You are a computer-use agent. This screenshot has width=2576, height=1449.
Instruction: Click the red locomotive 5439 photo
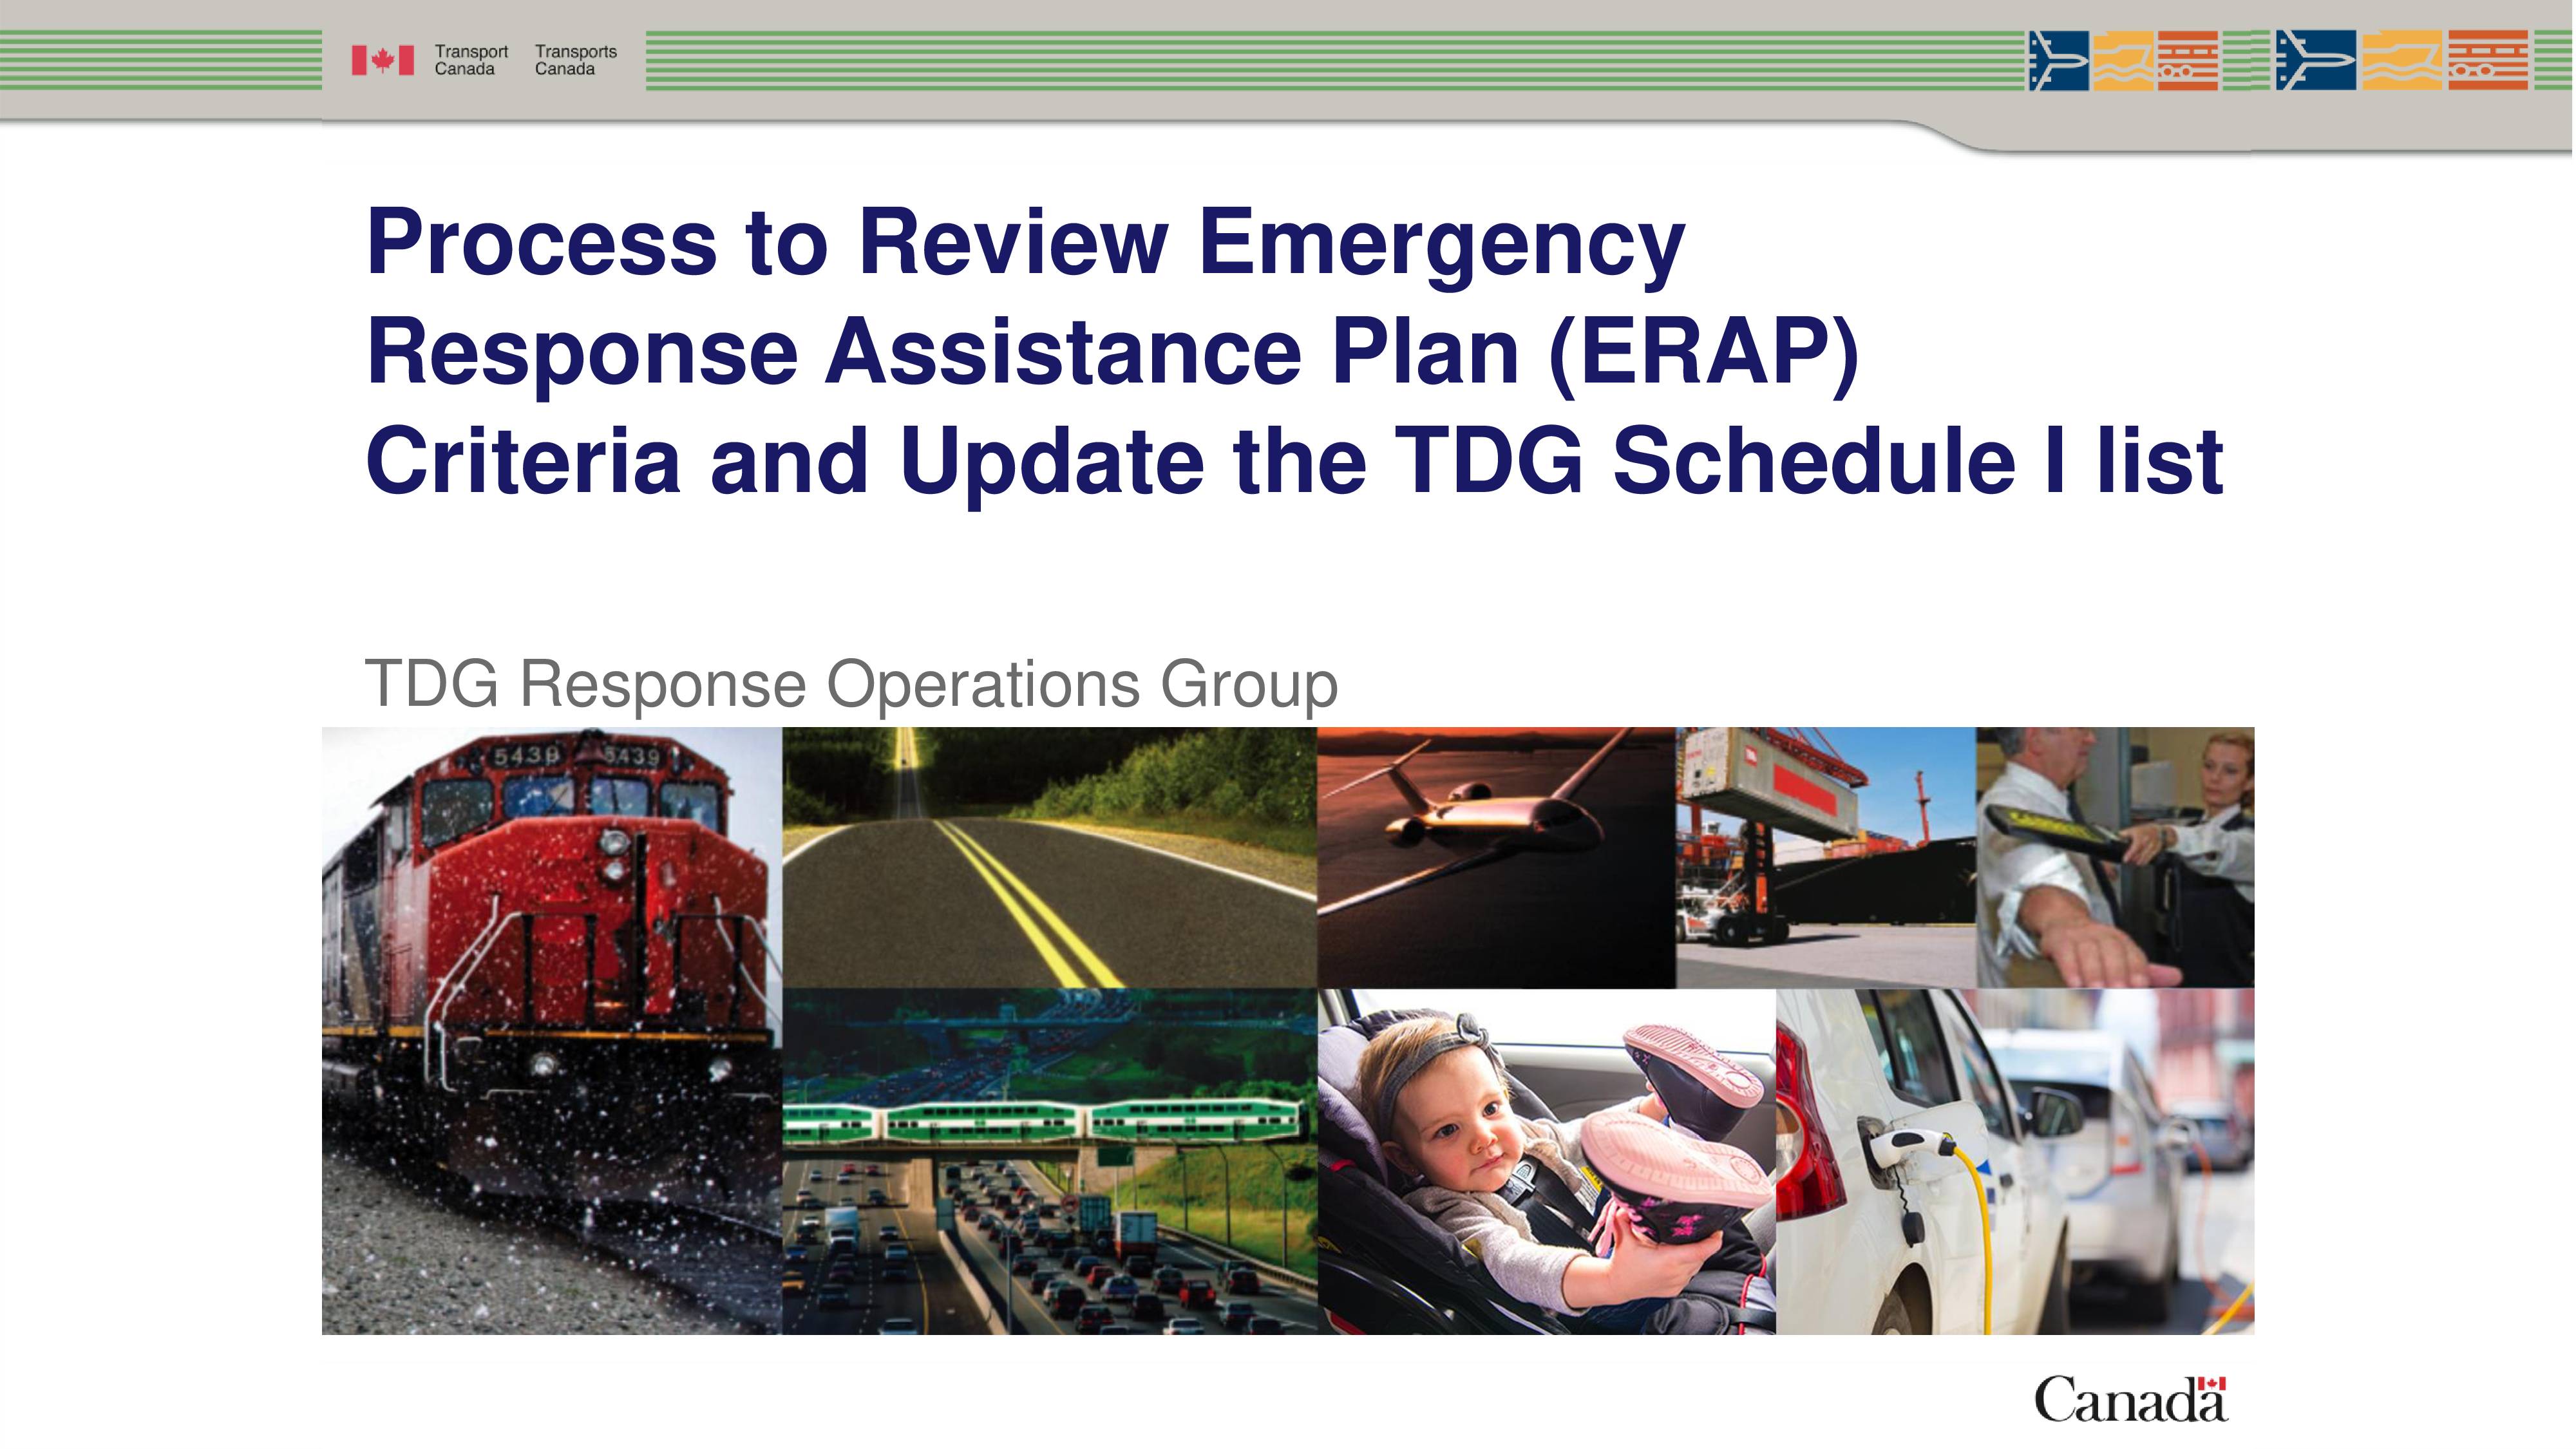pyautogui.click(x=552, y=1031)
